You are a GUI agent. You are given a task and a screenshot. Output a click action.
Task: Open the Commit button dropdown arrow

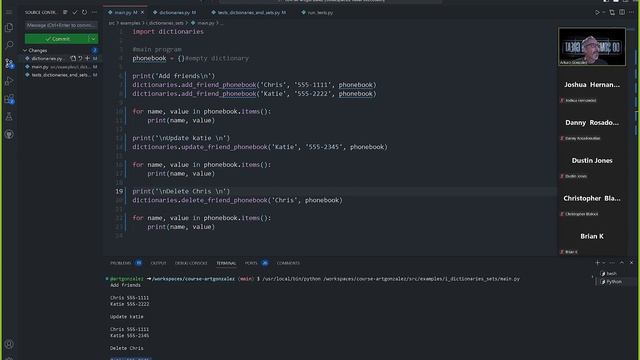pyautogui.click(x=93, y=39)
